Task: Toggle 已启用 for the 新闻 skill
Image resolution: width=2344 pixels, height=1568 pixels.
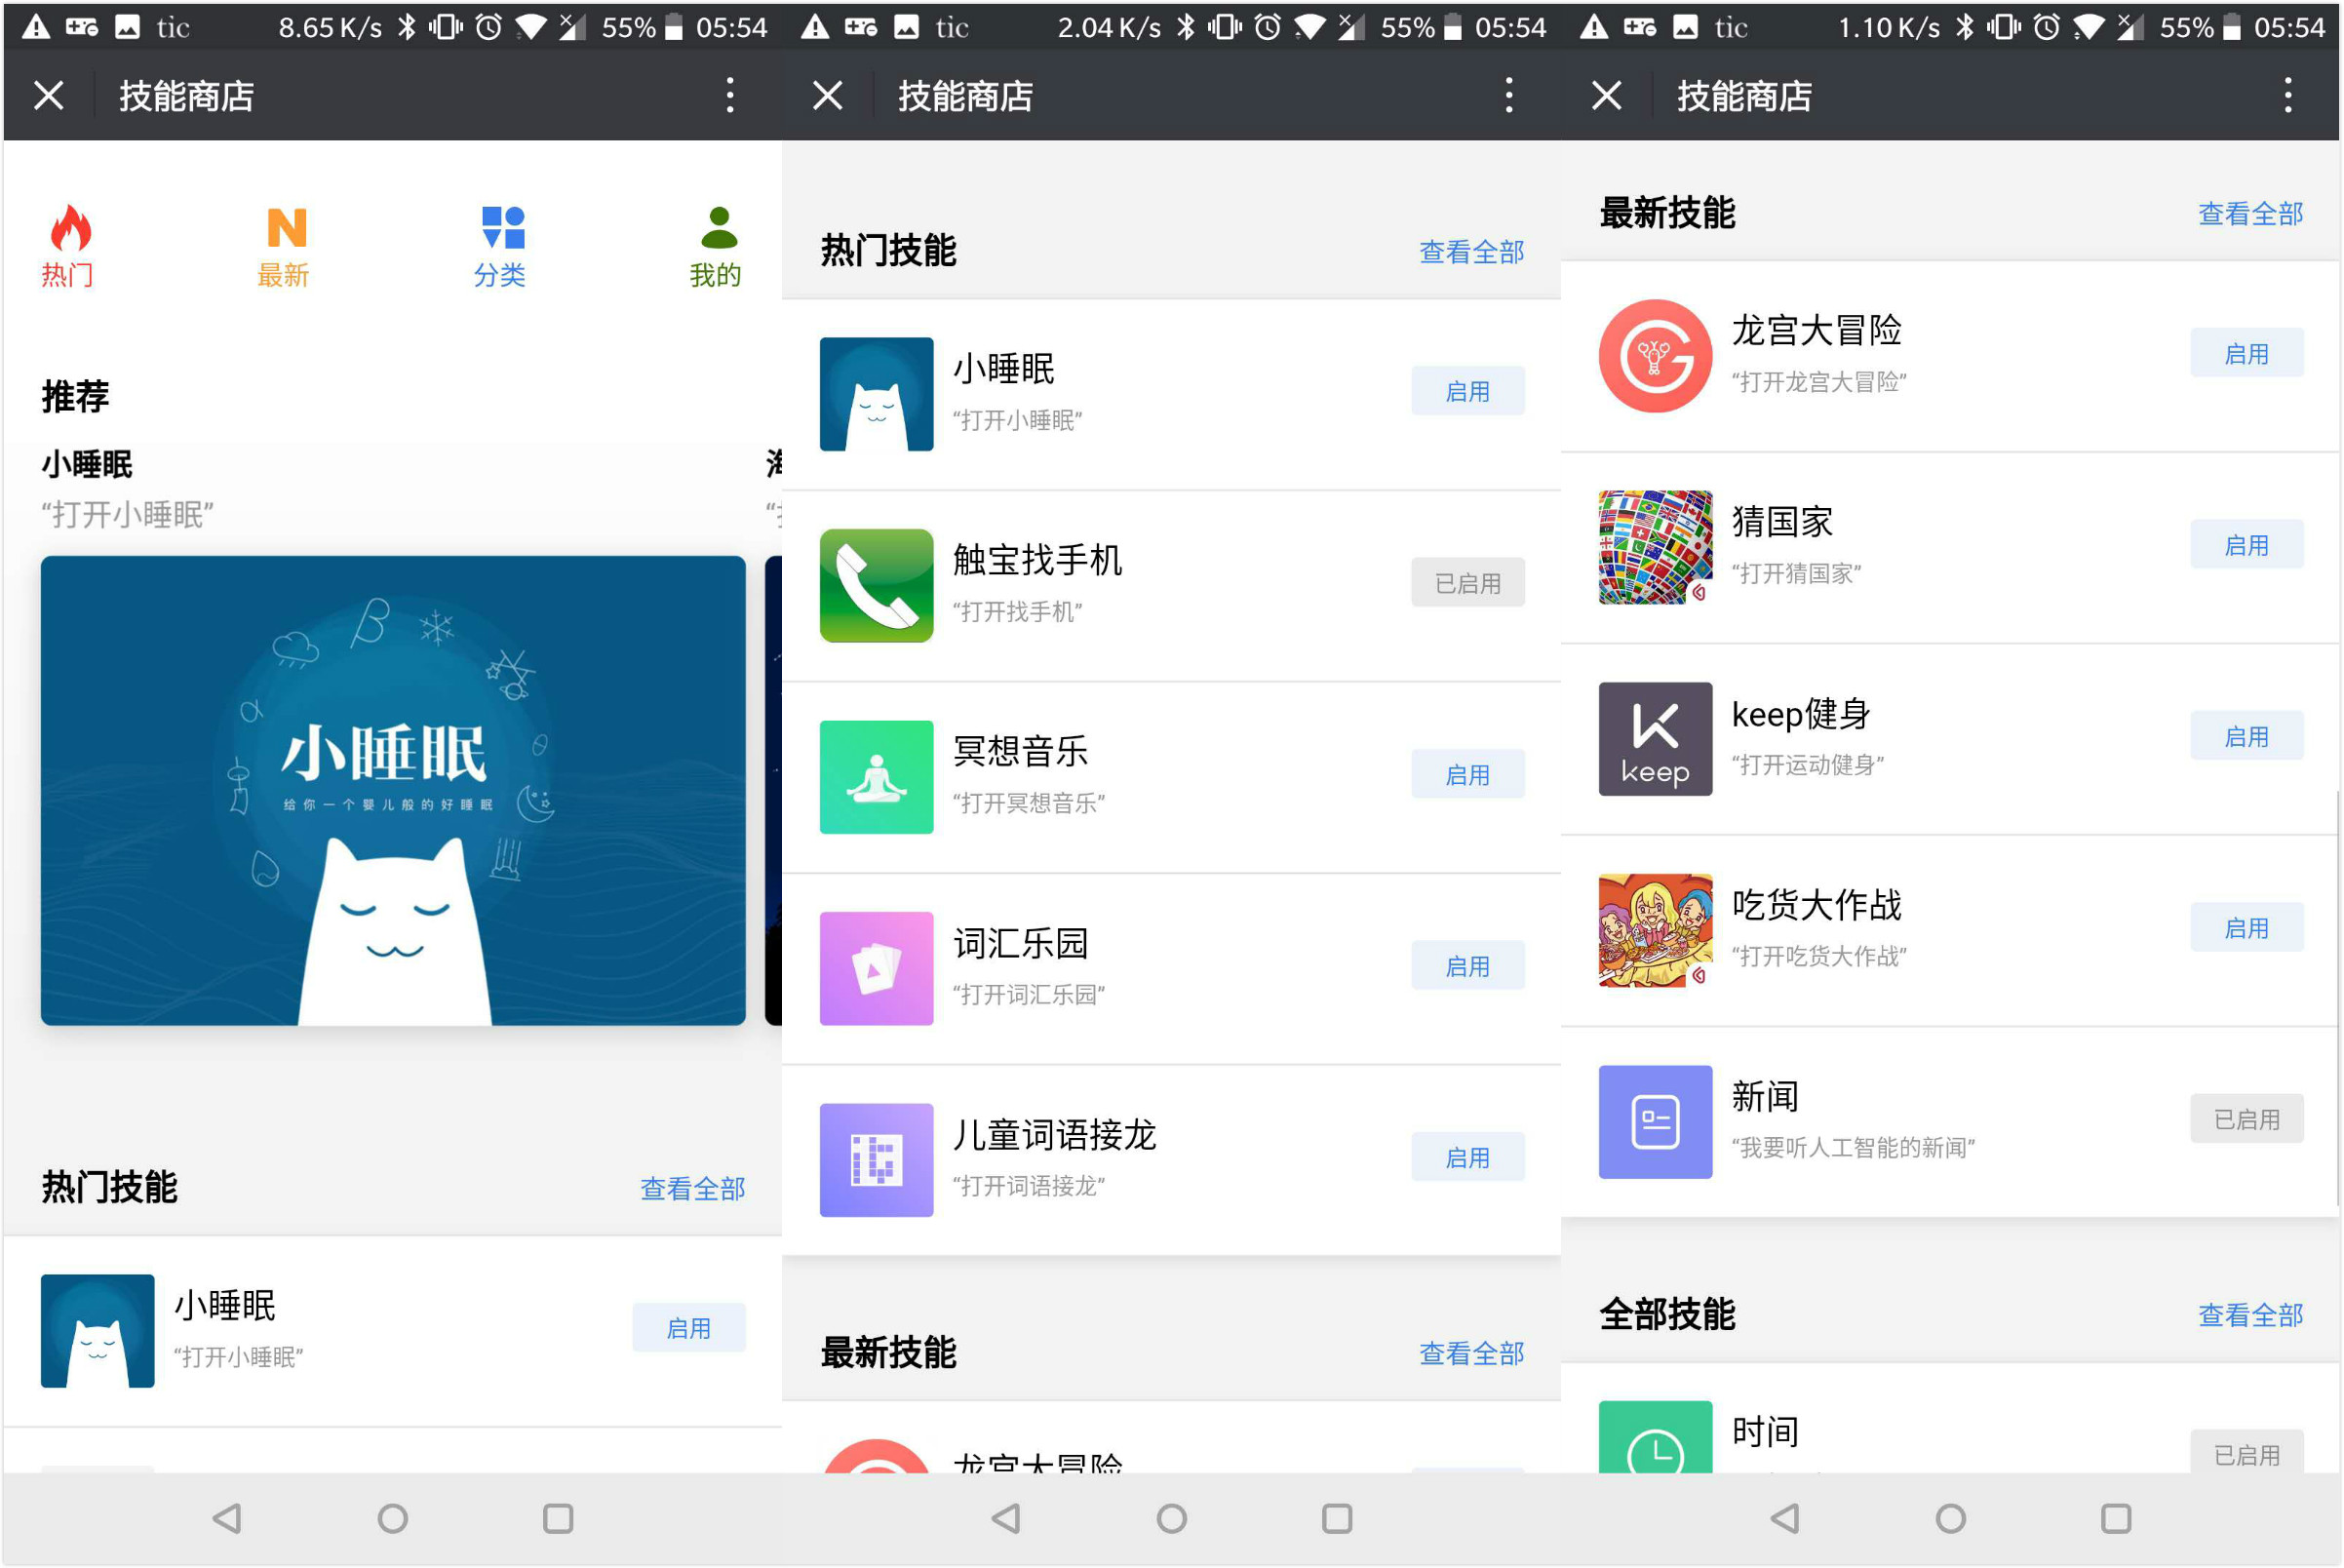Action: 2246,1119
